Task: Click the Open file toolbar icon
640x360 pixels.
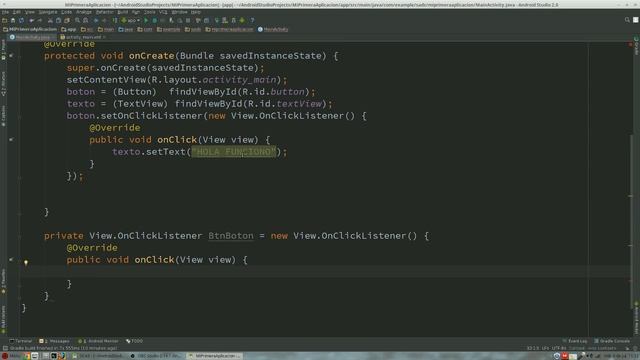Action: pos(4,20)
